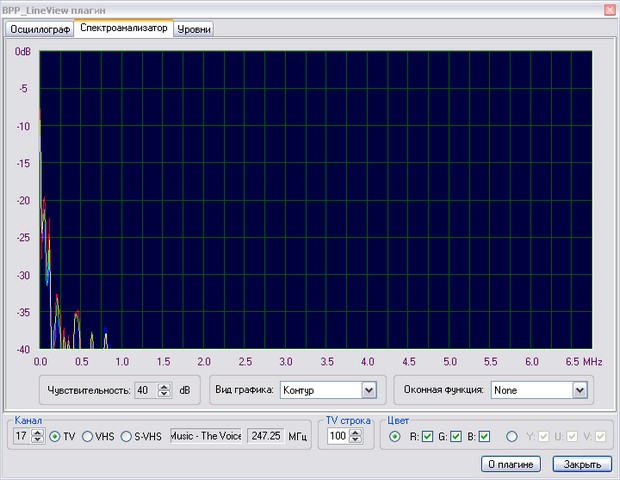Select the YUV color mode radio button

tap(512, 437)
